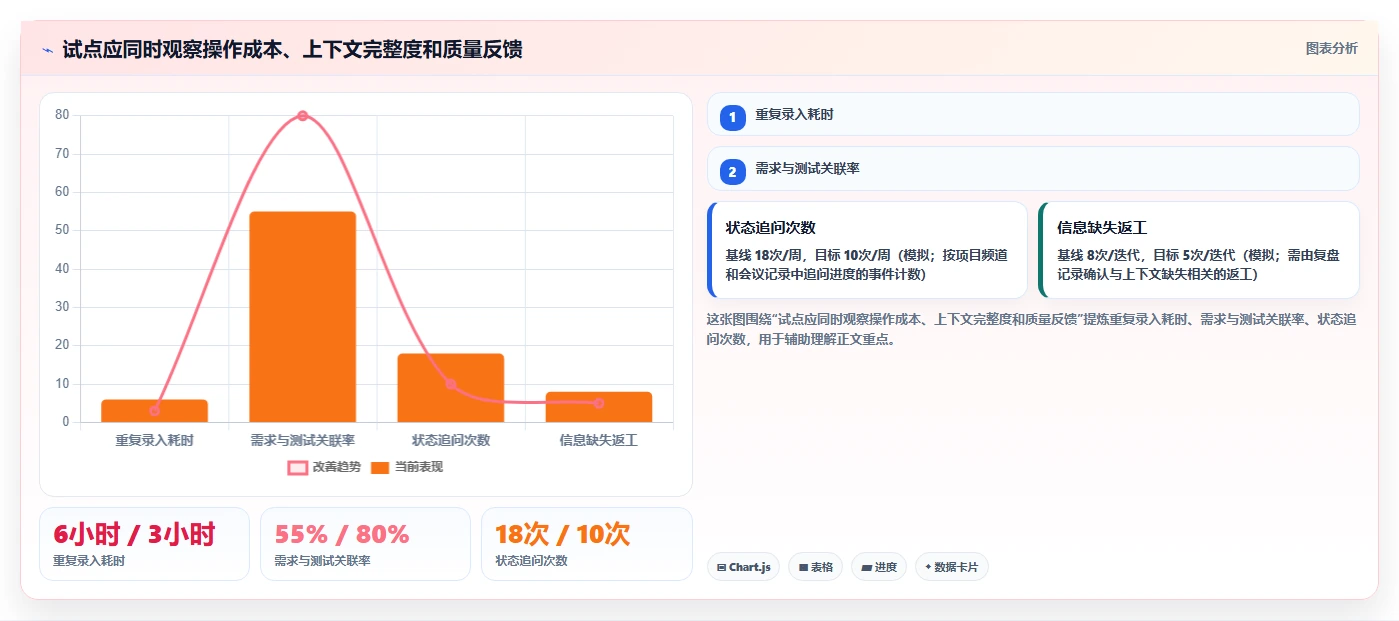1399x621 pixels.
Task: Click the y-axis value 20
Action: (62, 345)
